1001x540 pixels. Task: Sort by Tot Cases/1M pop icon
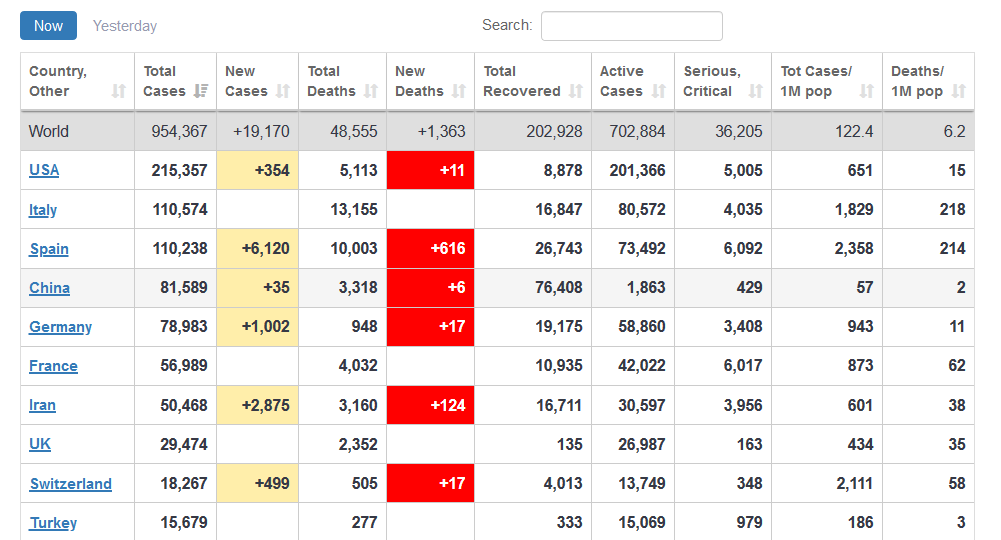pyautogui.click(x=867, y=91)
